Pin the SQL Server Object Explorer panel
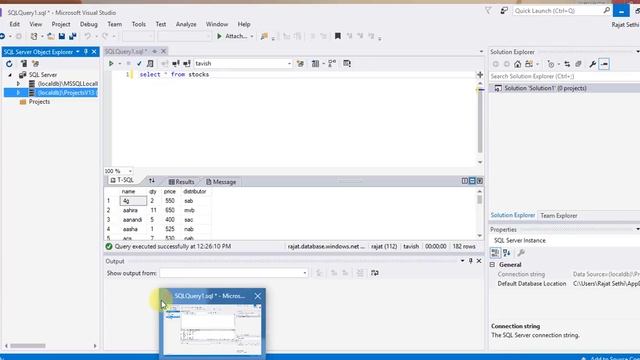The image size is (640, 360). click(86, 52)
